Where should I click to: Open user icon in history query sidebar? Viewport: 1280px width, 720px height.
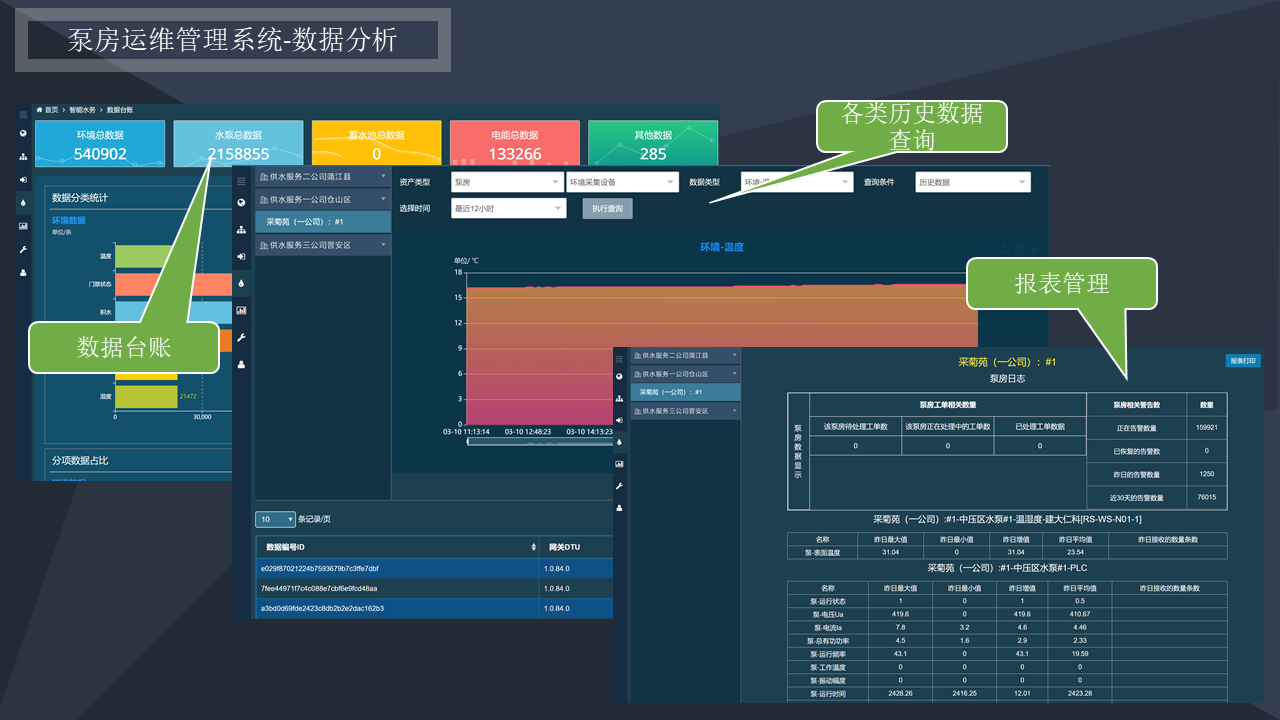pyautogui.click(x=241, y=365)
